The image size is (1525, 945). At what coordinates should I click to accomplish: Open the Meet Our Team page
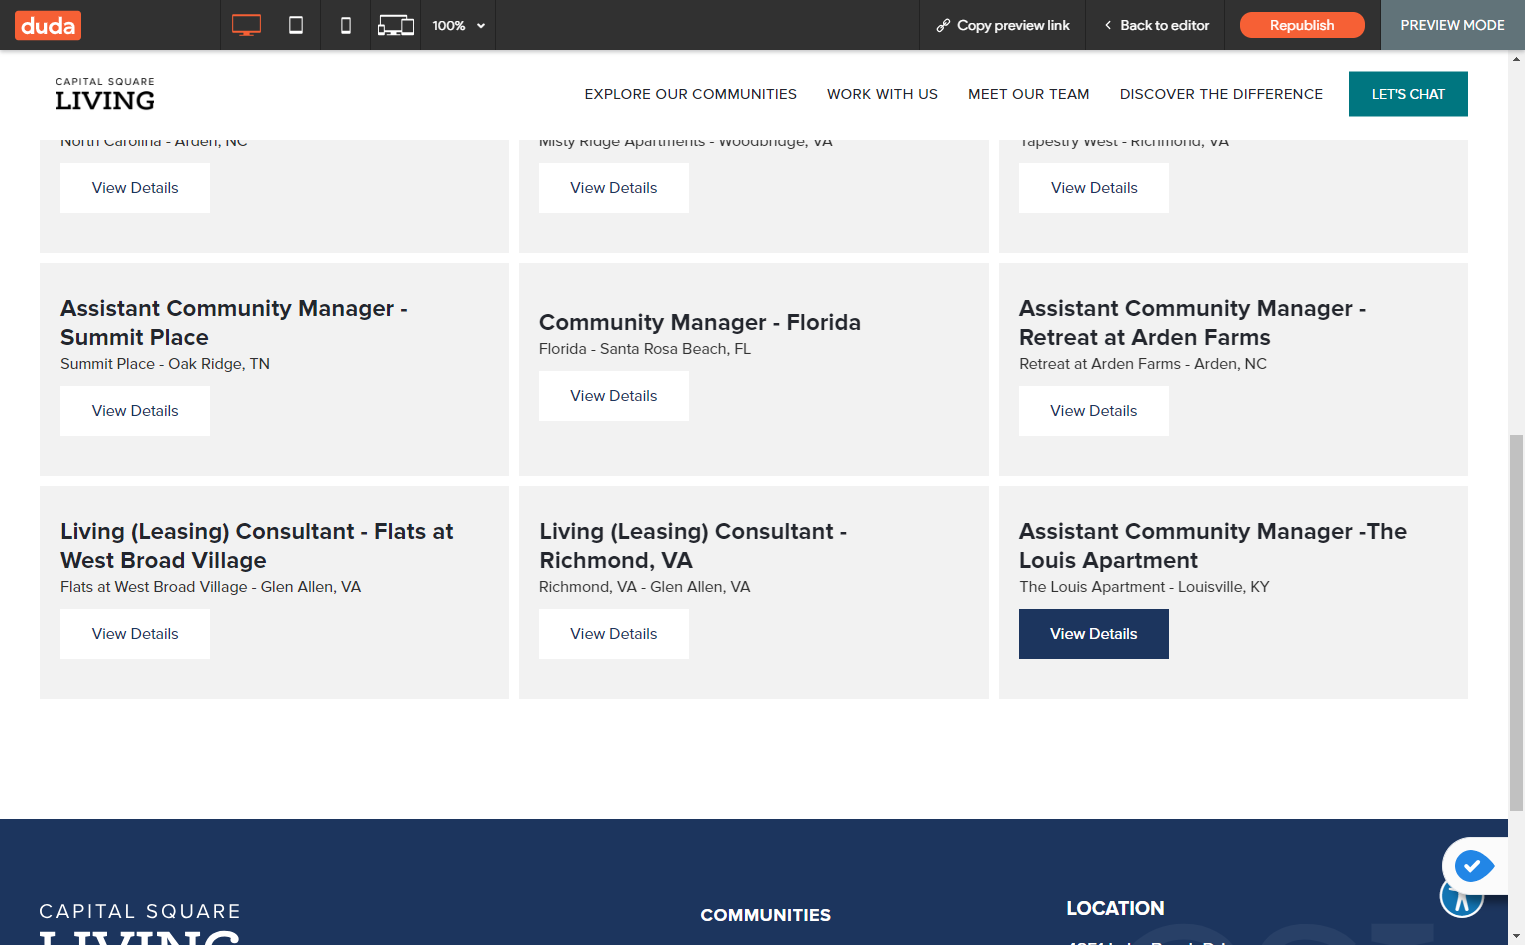point(1029,94)
